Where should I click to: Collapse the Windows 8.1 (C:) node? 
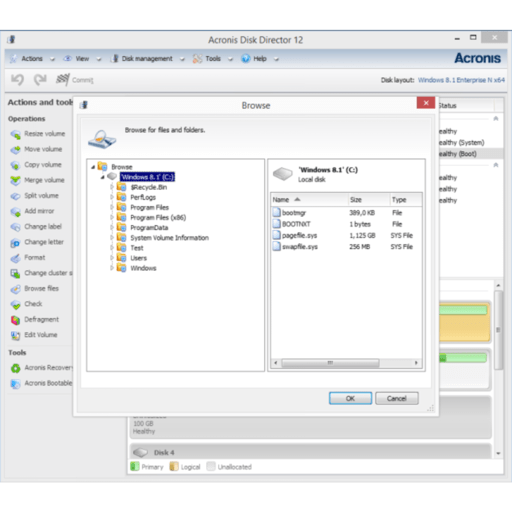coord(103,177)
